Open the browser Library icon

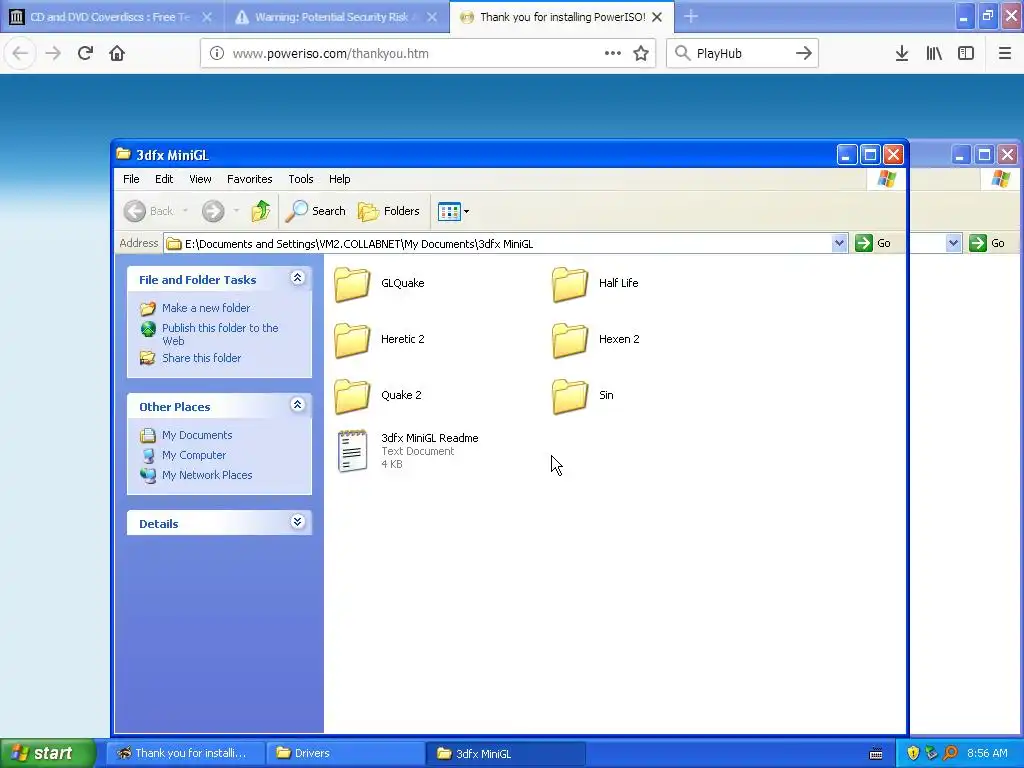934,54
